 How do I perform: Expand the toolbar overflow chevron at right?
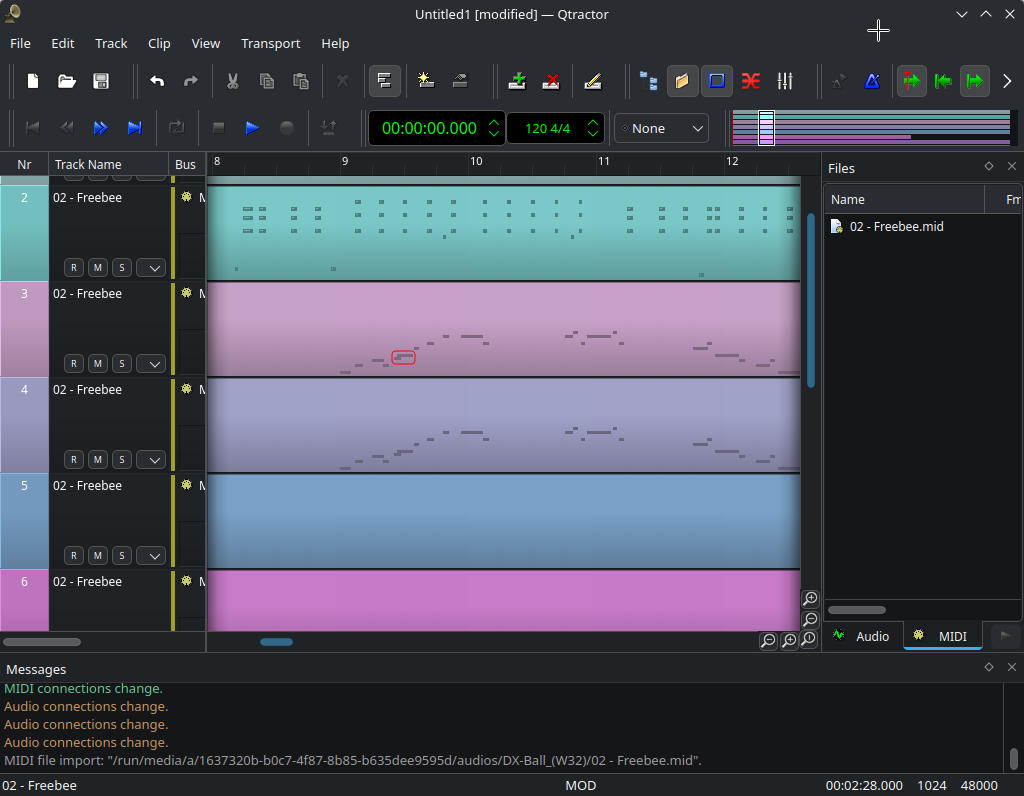(1007, 81)
